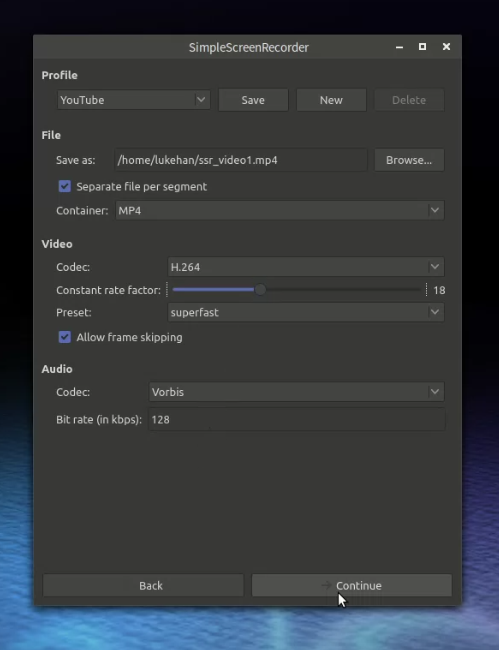Open the Audio Codec dropdown Vorbis
Viewport: 499px width, 650px height.
point(296,392)
